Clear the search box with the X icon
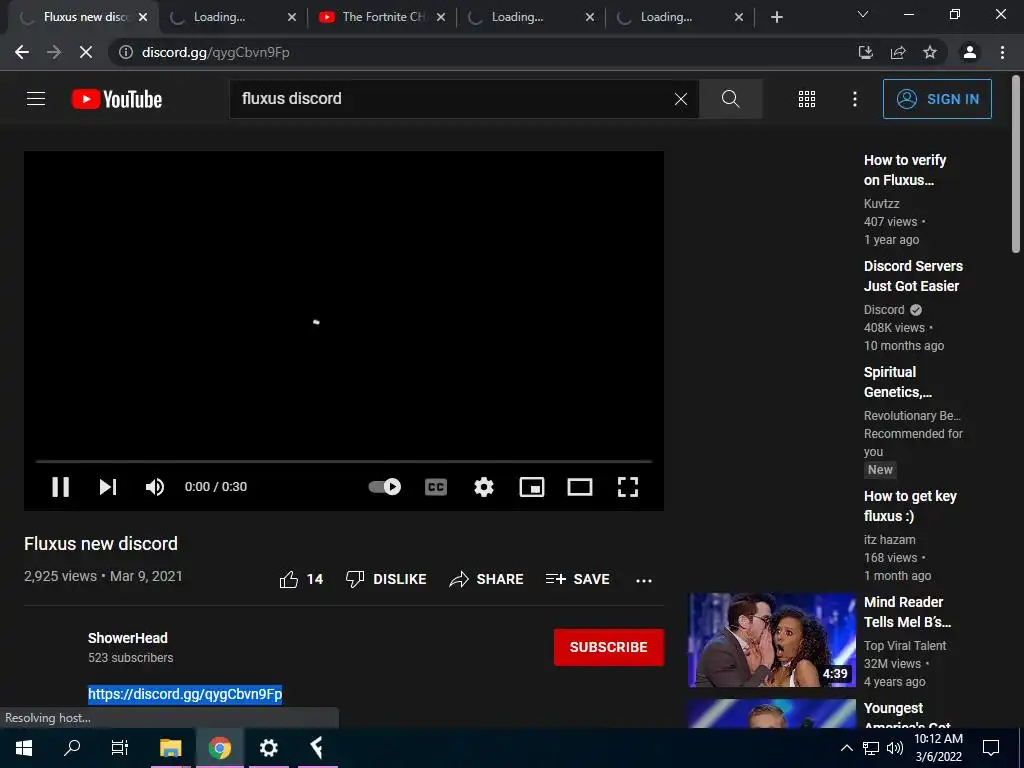 point(680,99)
